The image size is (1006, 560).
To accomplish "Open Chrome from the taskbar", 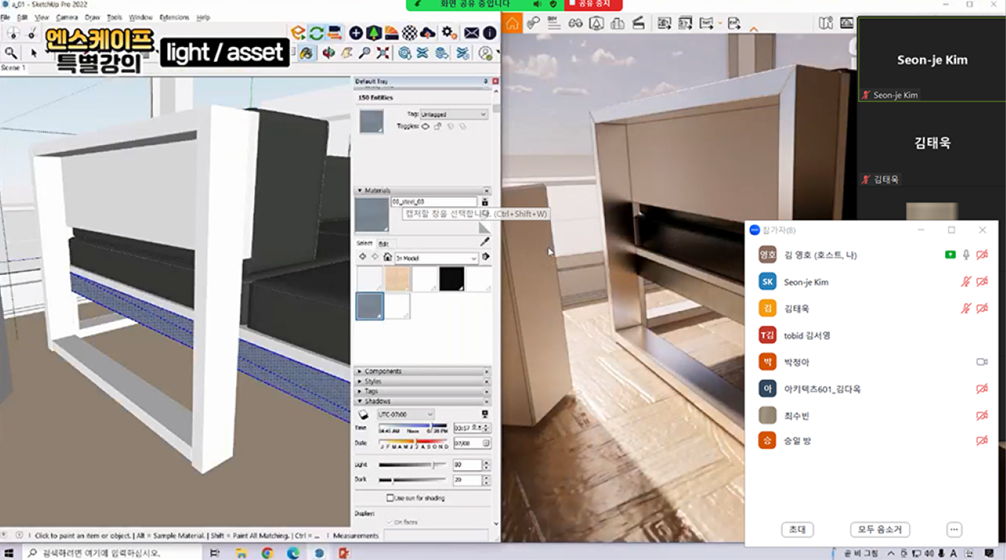I will click(268, 553).
